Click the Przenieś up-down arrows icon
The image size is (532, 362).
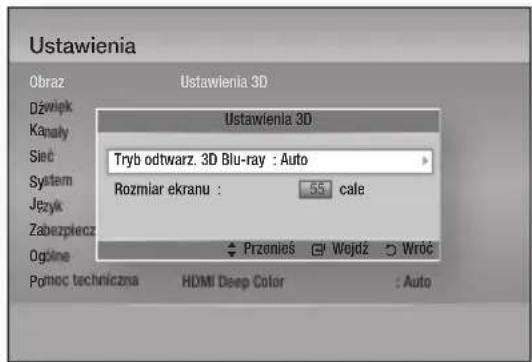pyautogui.click(x=231, y=249)
